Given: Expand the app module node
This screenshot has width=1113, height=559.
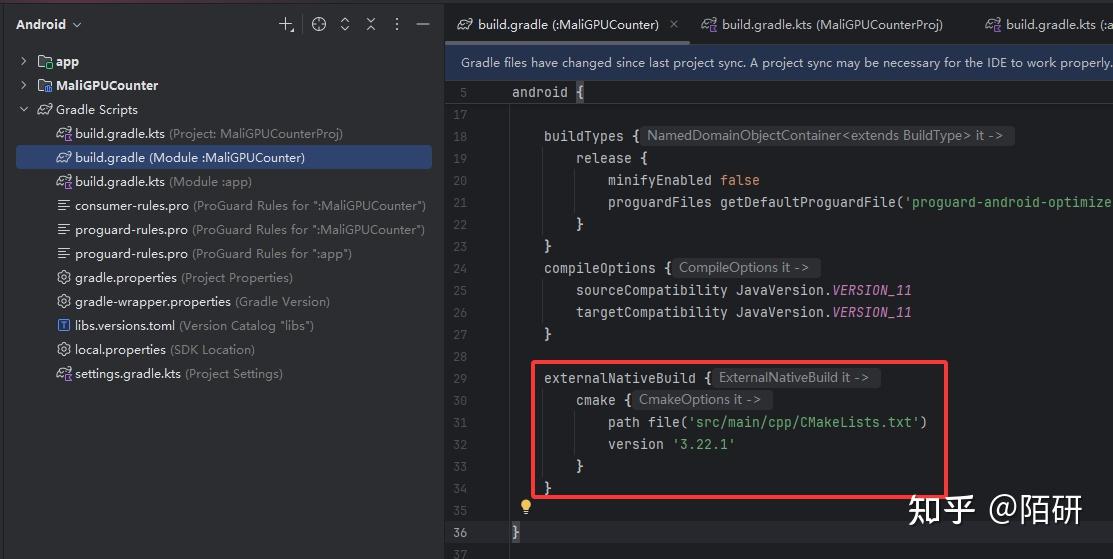Looking at the screenshot, I should [23, 62].
